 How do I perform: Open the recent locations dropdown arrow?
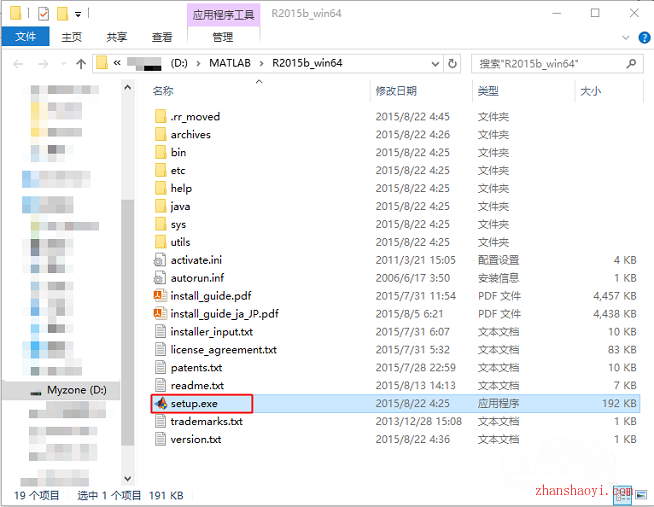point(63,64)
